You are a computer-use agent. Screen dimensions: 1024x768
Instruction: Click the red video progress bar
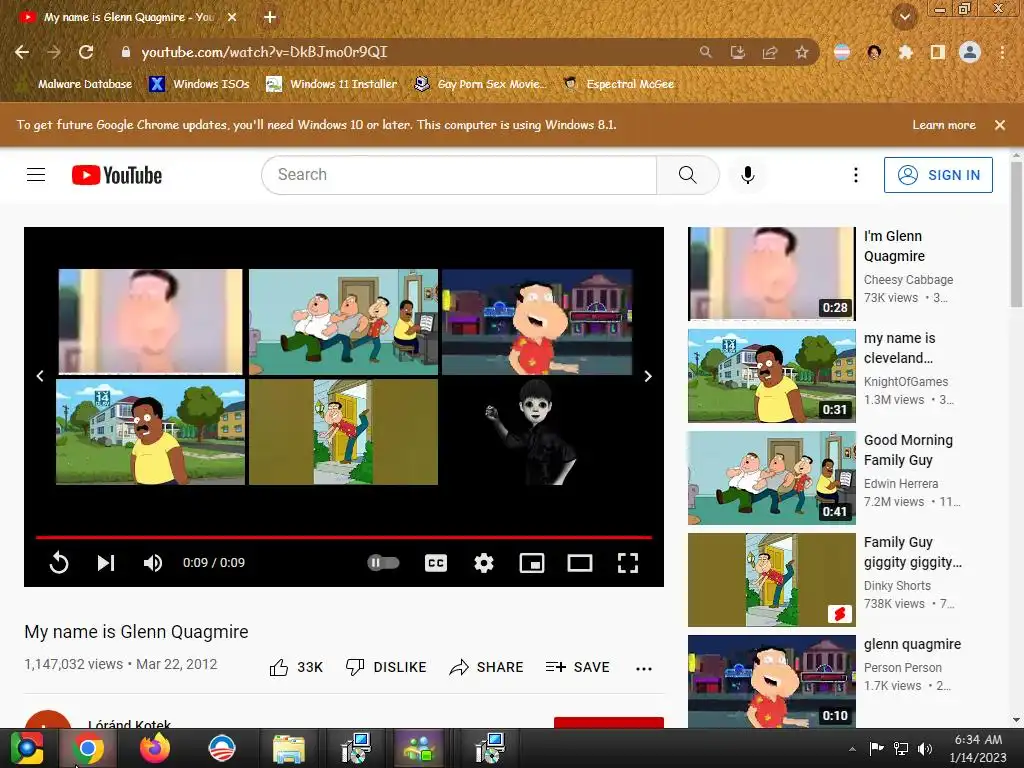[x=344, y=537]
